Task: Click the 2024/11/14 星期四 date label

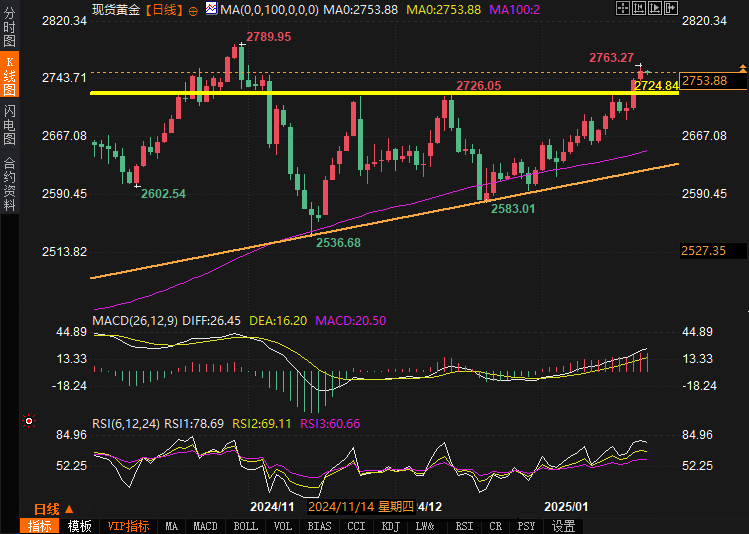Action: pos(360,507)
